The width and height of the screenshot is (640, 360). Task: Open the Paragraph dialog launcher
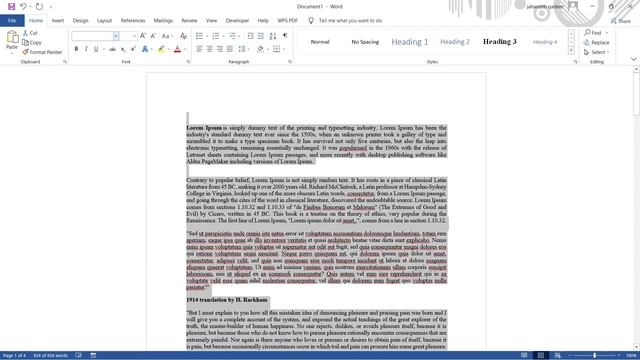290,62
